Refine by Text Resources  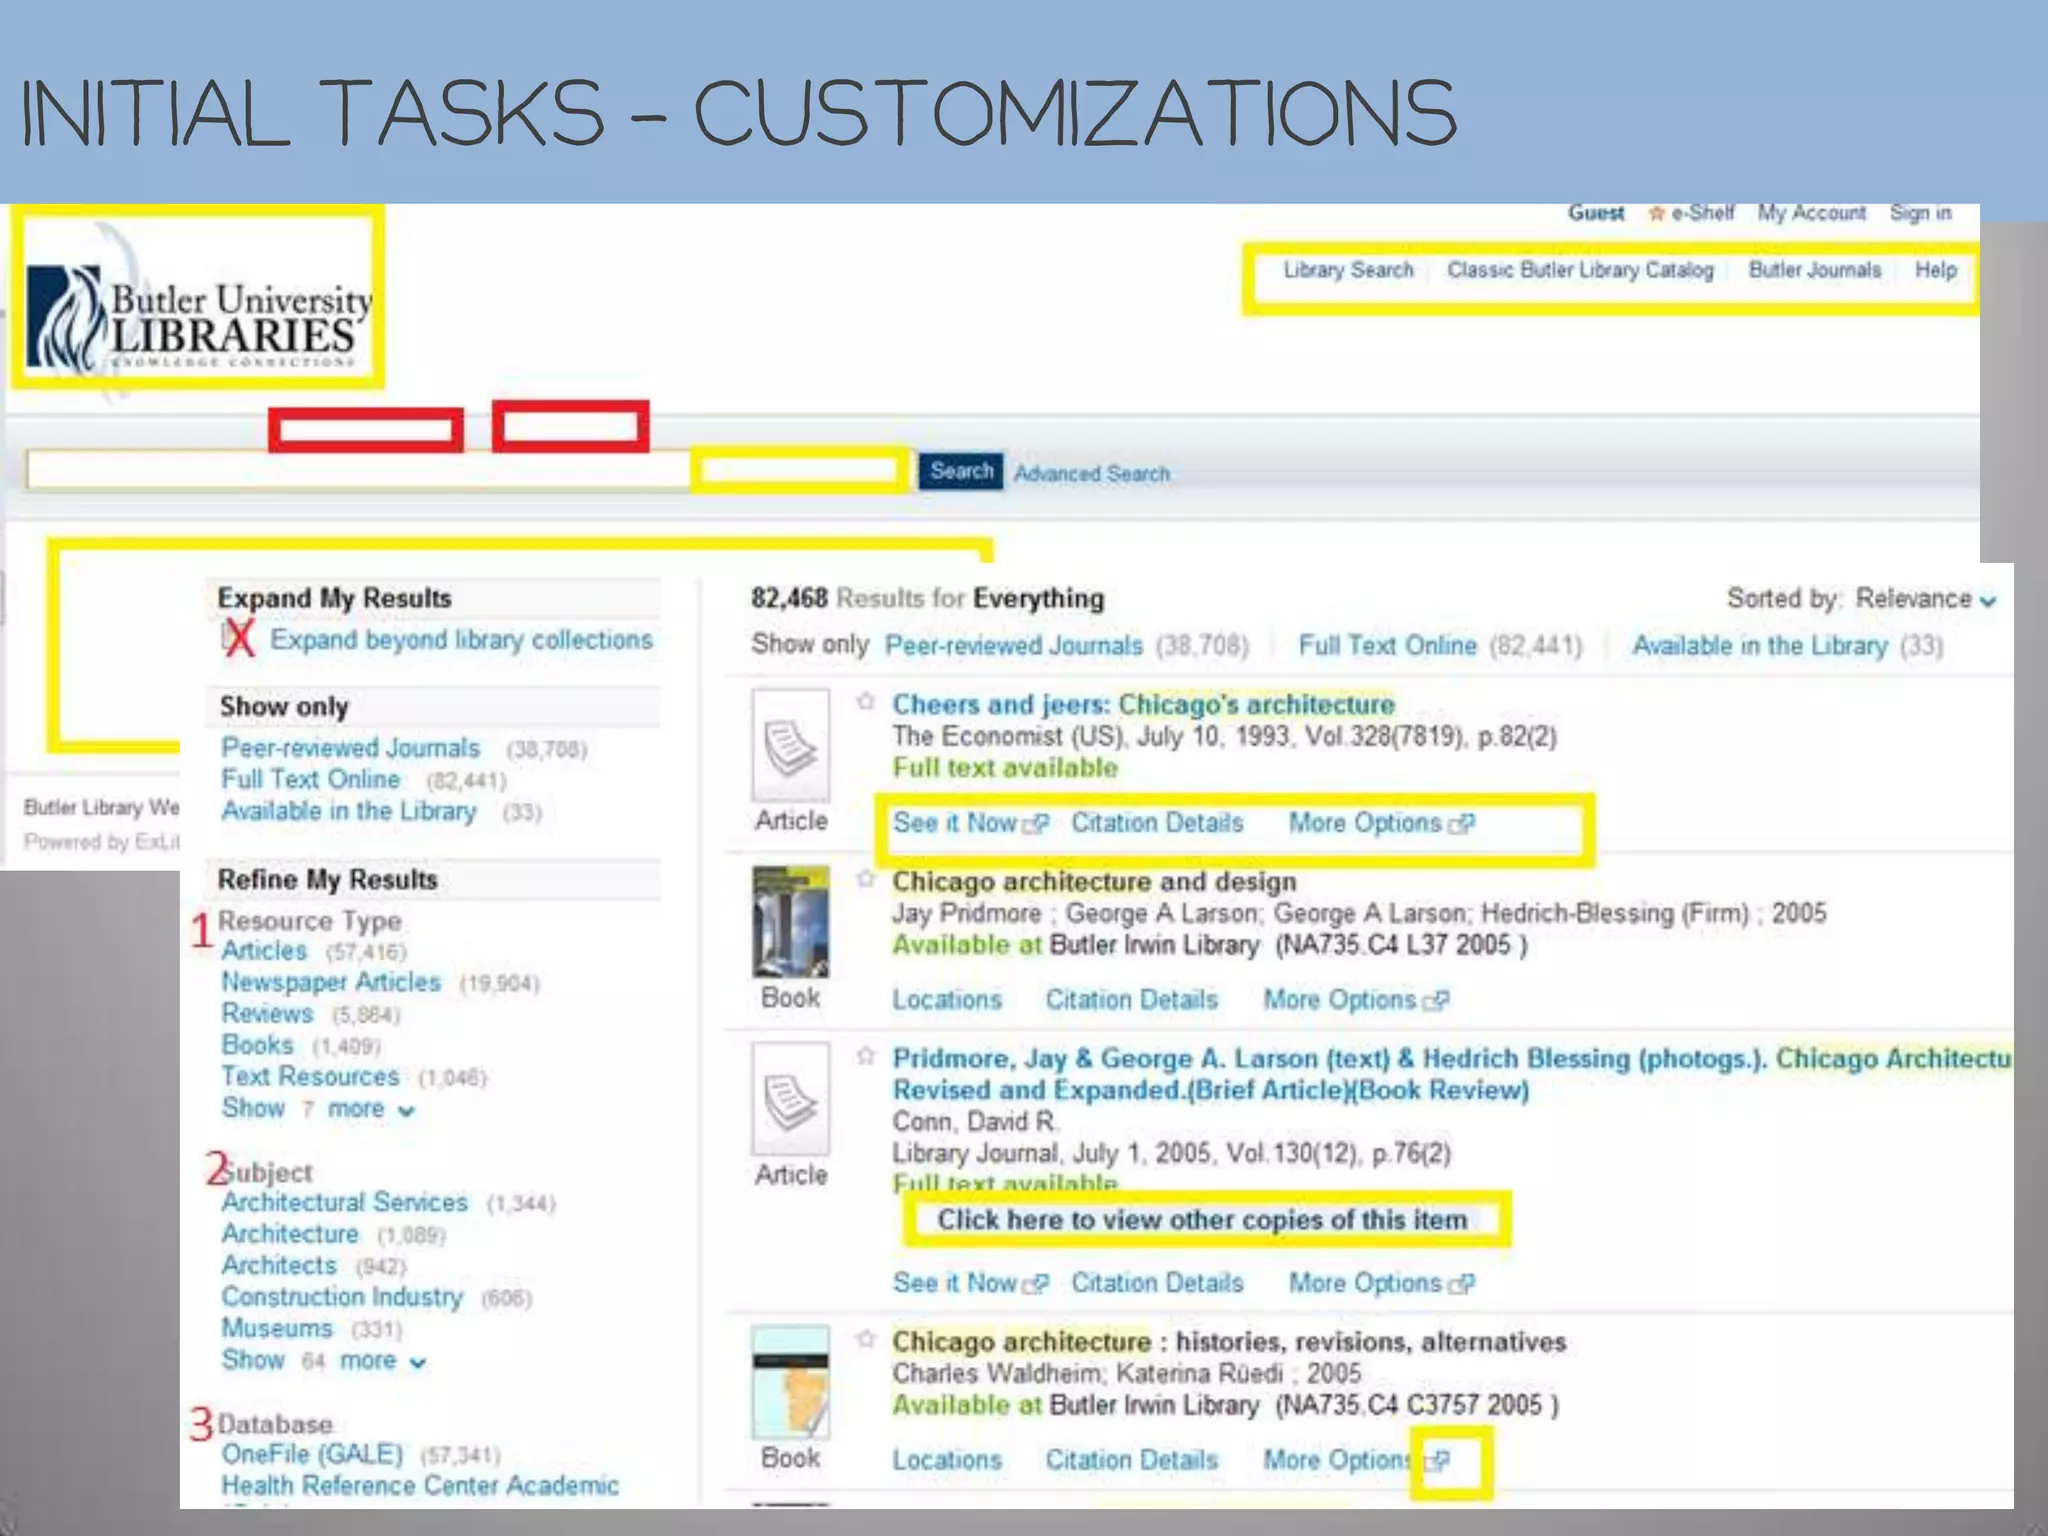[310, 1077]
